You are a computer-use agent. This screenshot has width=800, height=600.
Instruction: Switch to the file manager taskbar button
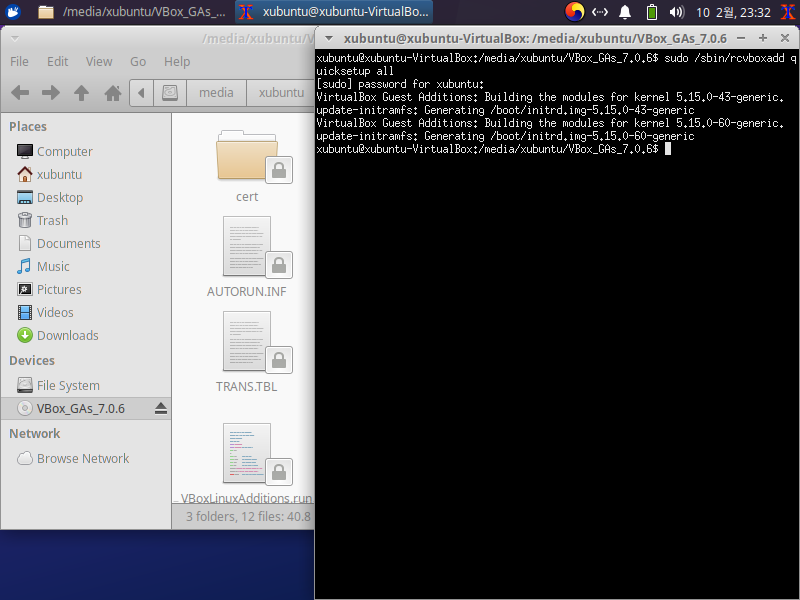pos(132,12)
